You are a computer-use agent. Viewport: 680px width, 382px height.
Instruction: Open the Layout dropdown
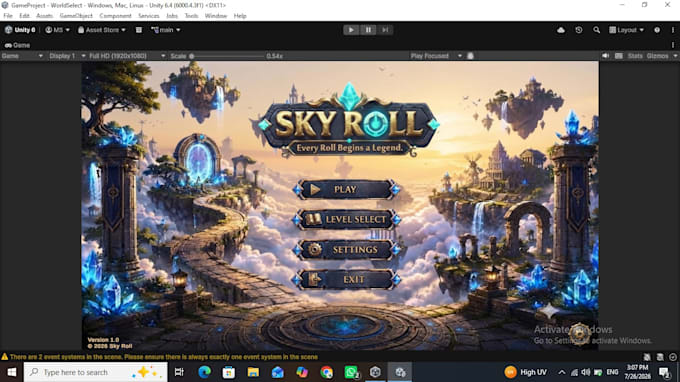pyautogui.click(x=626, y=30)
